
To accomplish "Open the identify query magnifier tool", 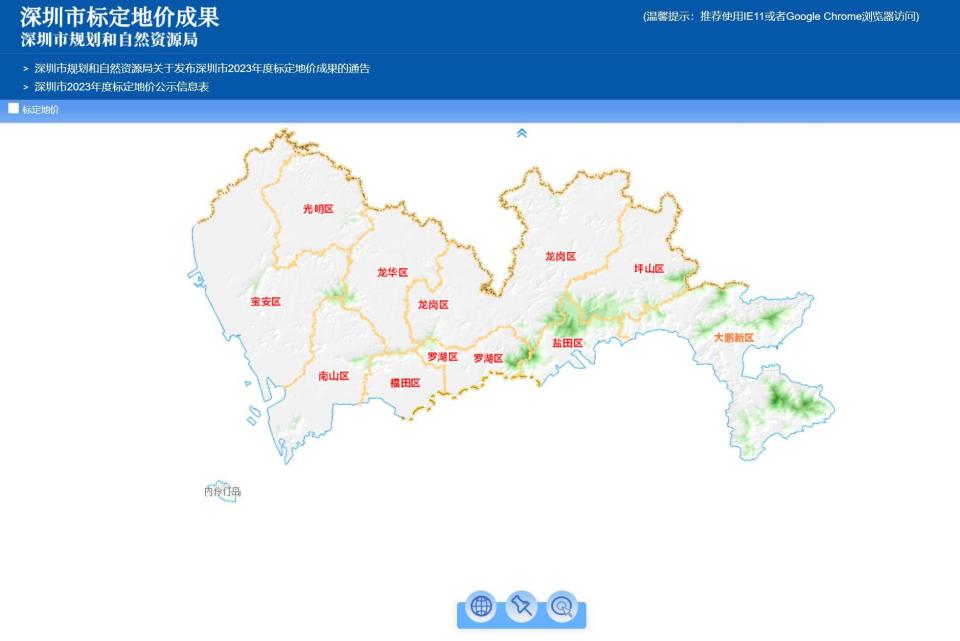I will coord(563,605).
